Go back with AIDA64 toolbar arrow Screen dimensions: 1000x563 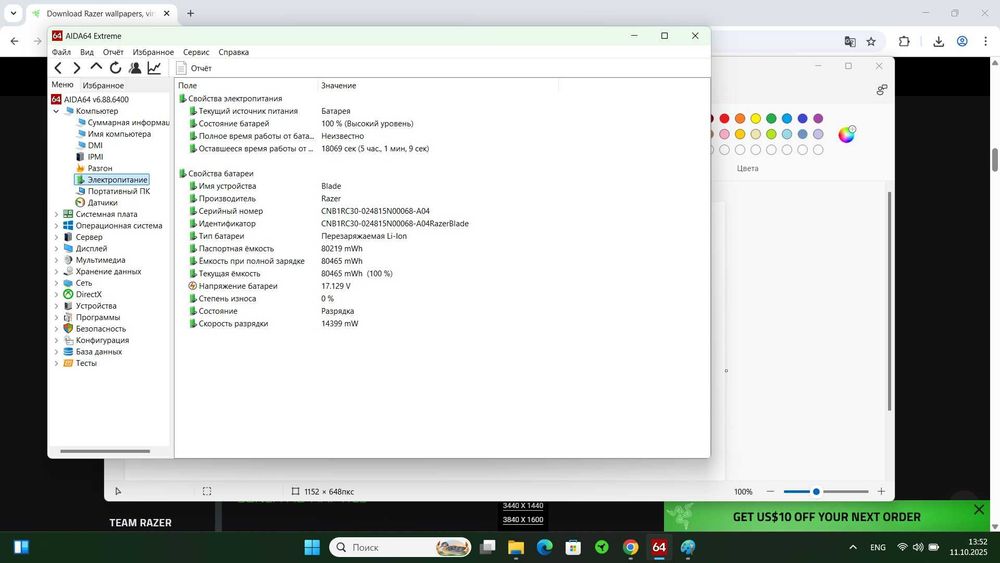point(58,68)
